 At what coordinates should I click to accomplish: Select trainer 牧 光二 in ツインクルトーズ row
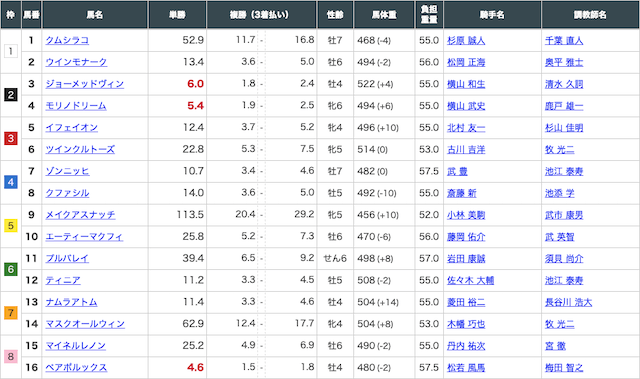(x=560, y=149)
